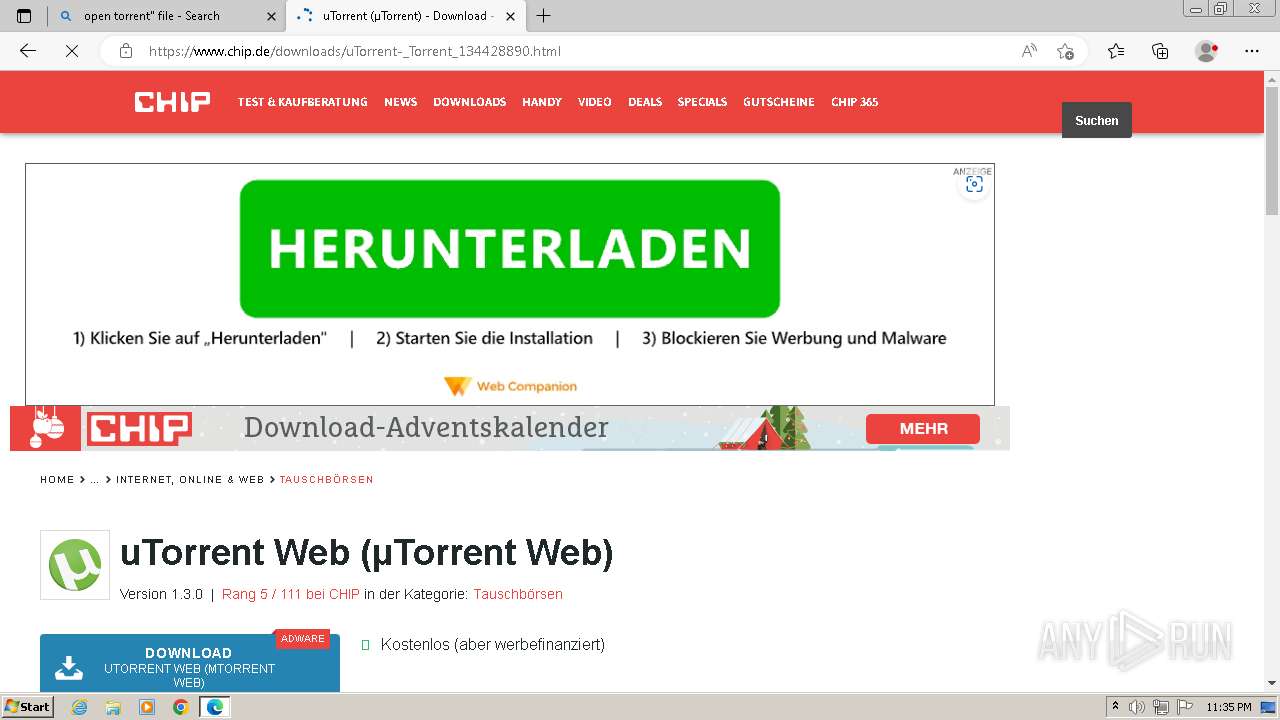
Task: Click the green Herunterladen ad button
Action: tap(510, 249)
